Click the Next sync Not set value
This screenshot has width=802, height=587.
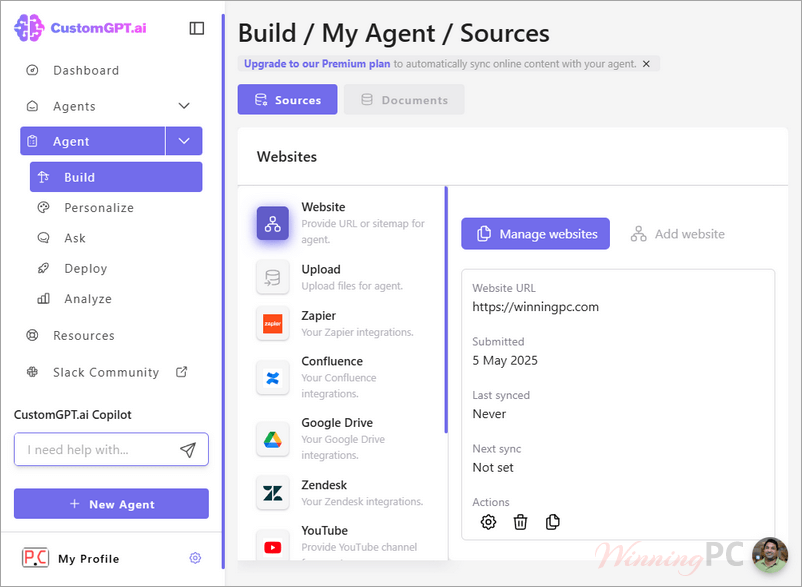(493, 467)
